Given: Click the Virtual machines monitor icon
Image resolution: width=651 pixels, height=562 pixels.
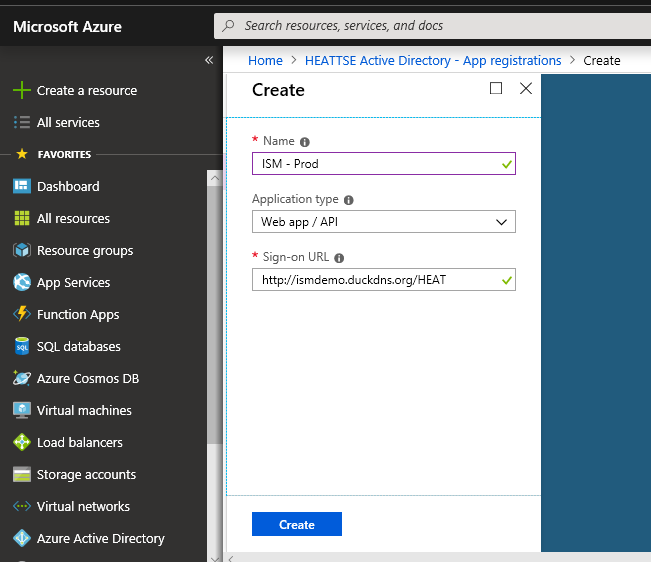Looking at the screenshot, I should [x=21, y=410].
